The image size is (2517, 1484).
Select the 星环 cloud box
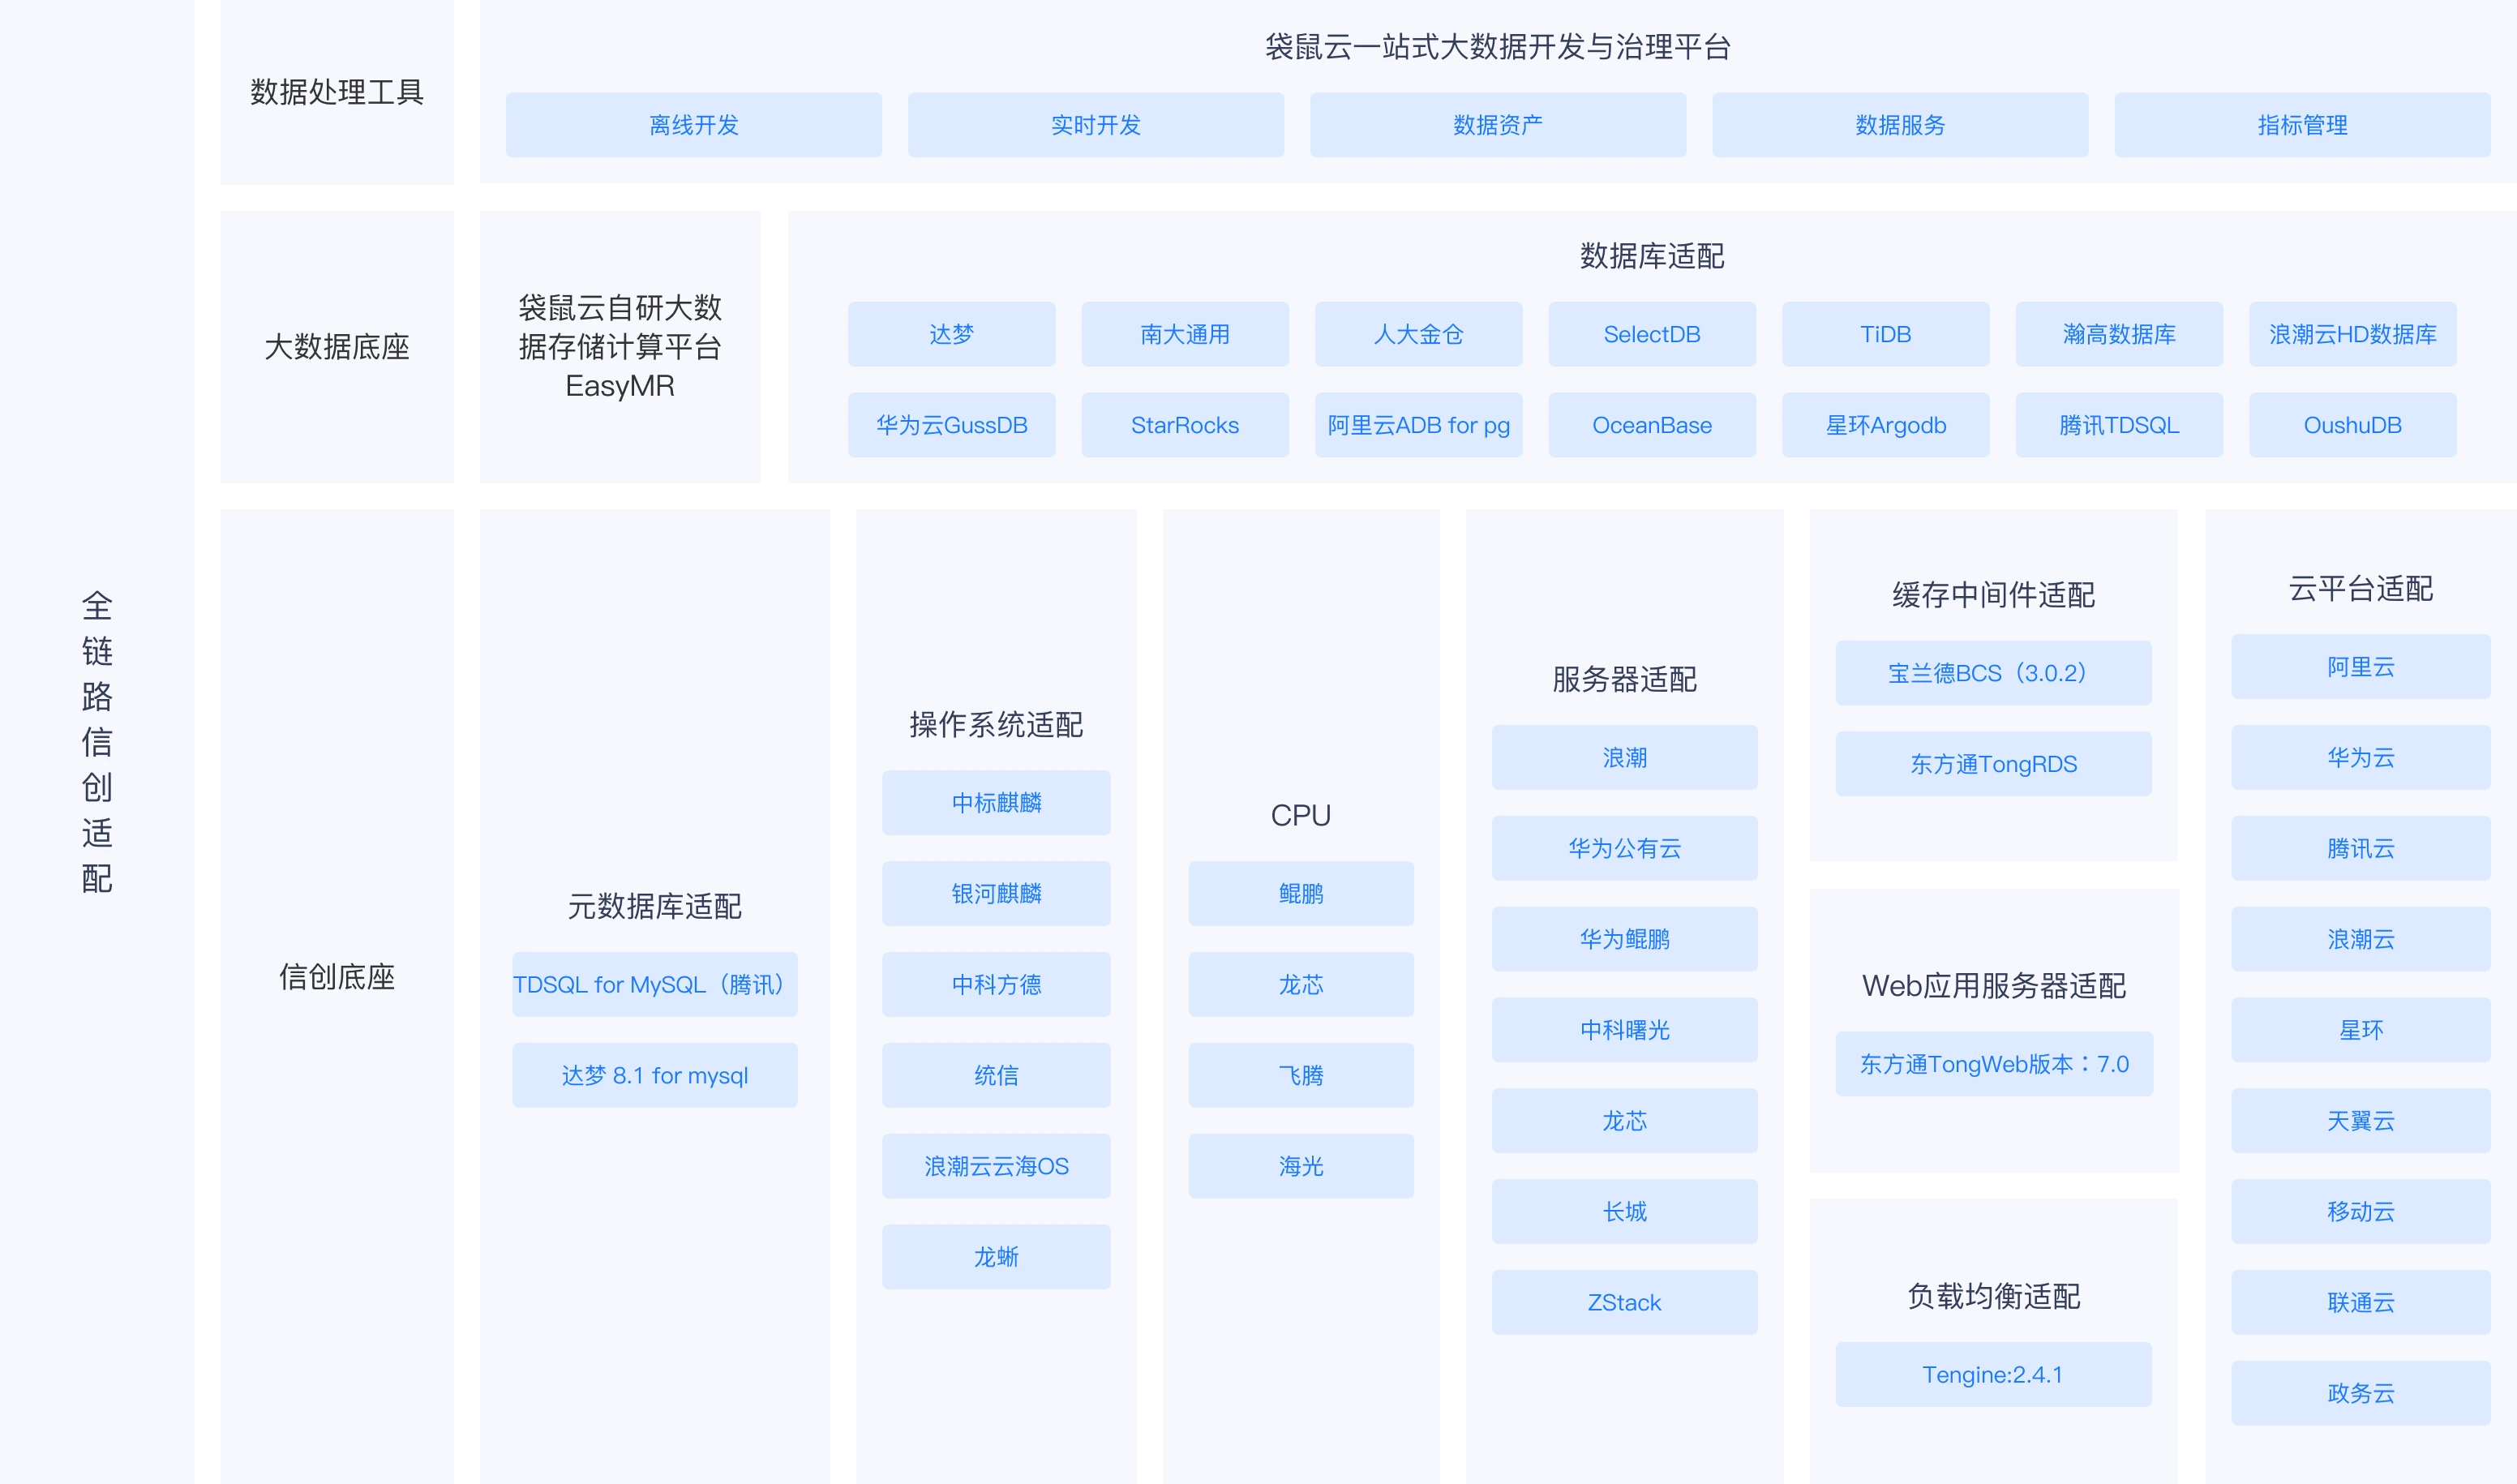pos(2360,1030)
